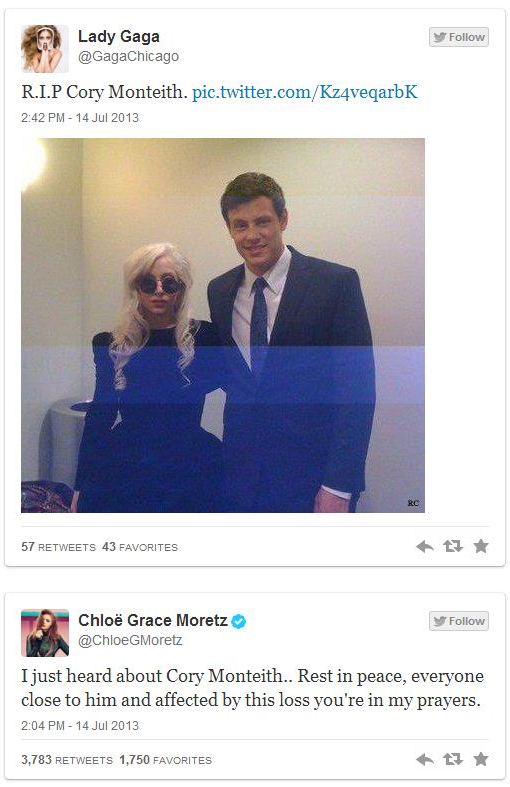
Task: Reply to Chloë Grace Moretz's tweet
Action: pyautogui.click(x=425, y=760)
